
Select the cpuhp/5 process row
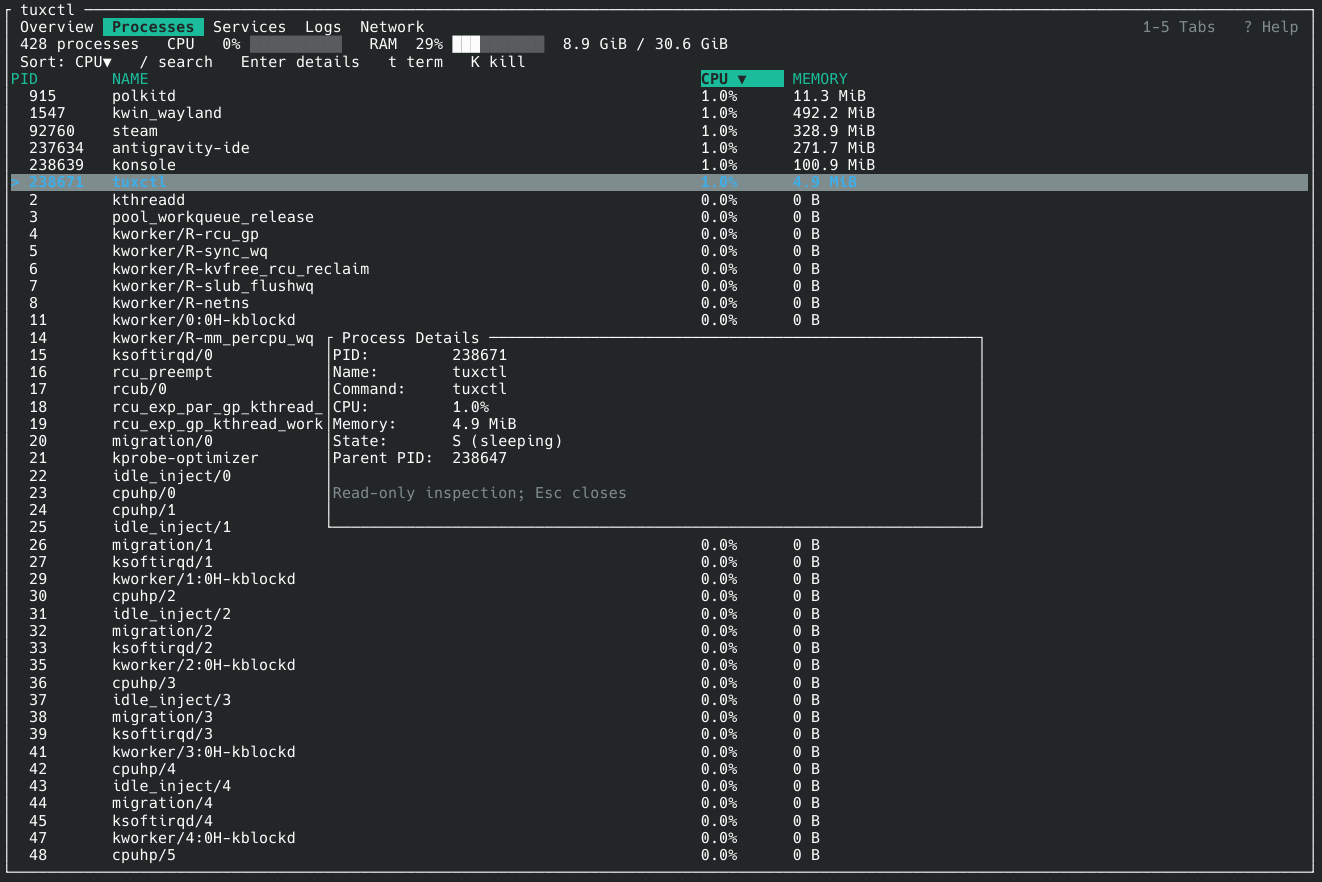point(659,855)
